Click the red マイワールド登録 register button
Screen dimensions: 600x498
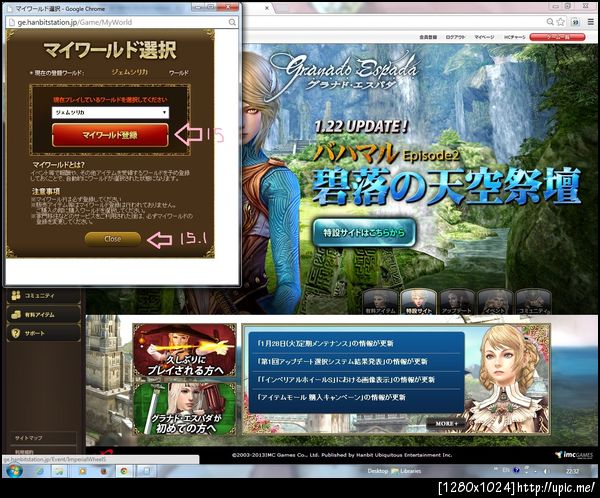coord(110,135)
